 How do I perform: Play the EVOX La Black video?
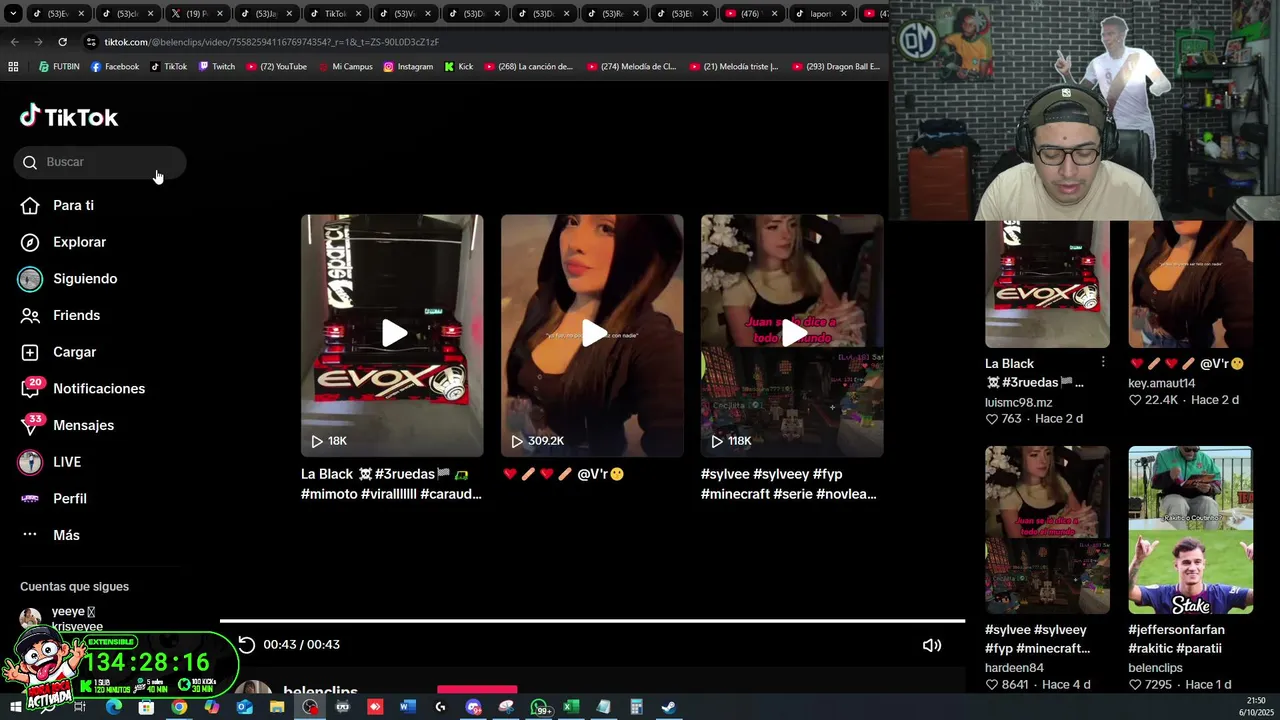pyautogui.click(x=392, y=335)
